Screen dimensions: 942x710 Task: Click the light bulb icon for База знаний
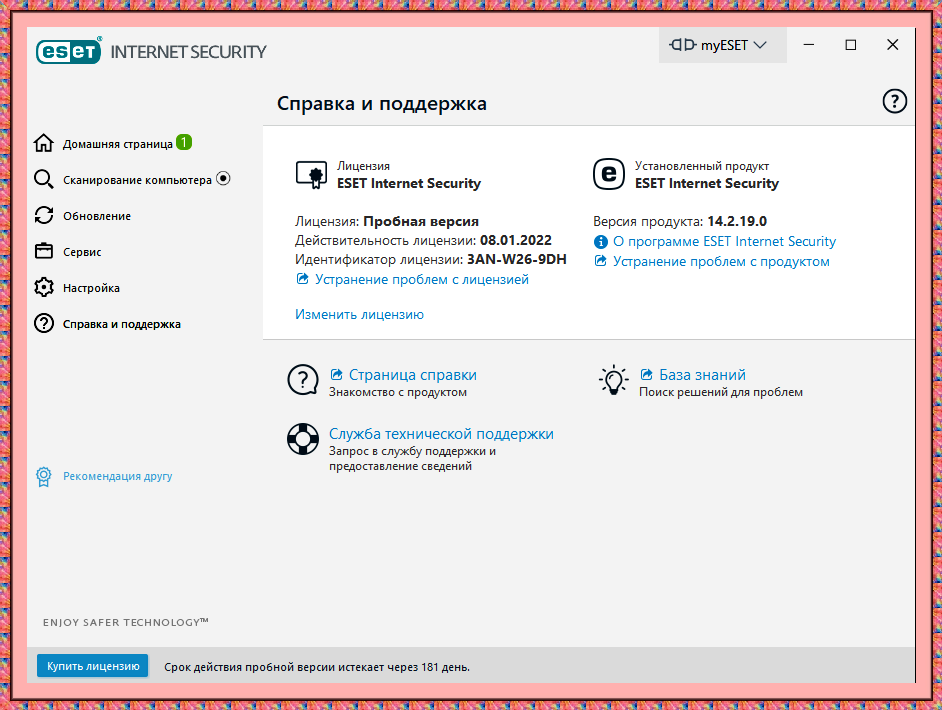(613, 380)
